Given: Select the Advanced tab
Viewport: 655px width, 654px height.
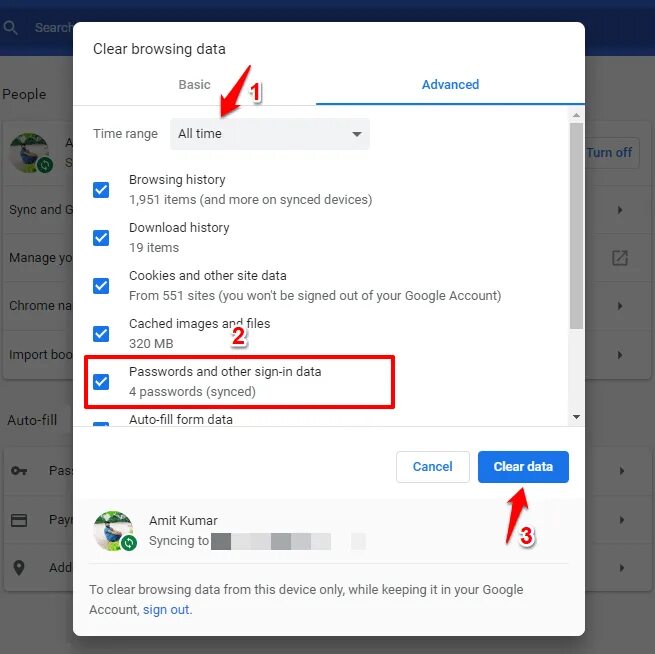Looking at the screenshot, I should (450, 84).
